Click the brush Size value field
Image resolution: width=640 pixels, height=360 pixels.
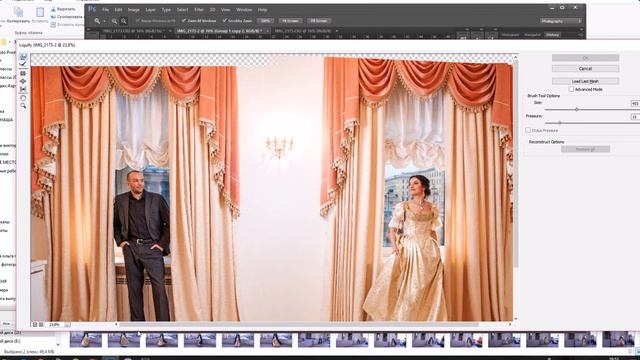click(x=636, y=103)
